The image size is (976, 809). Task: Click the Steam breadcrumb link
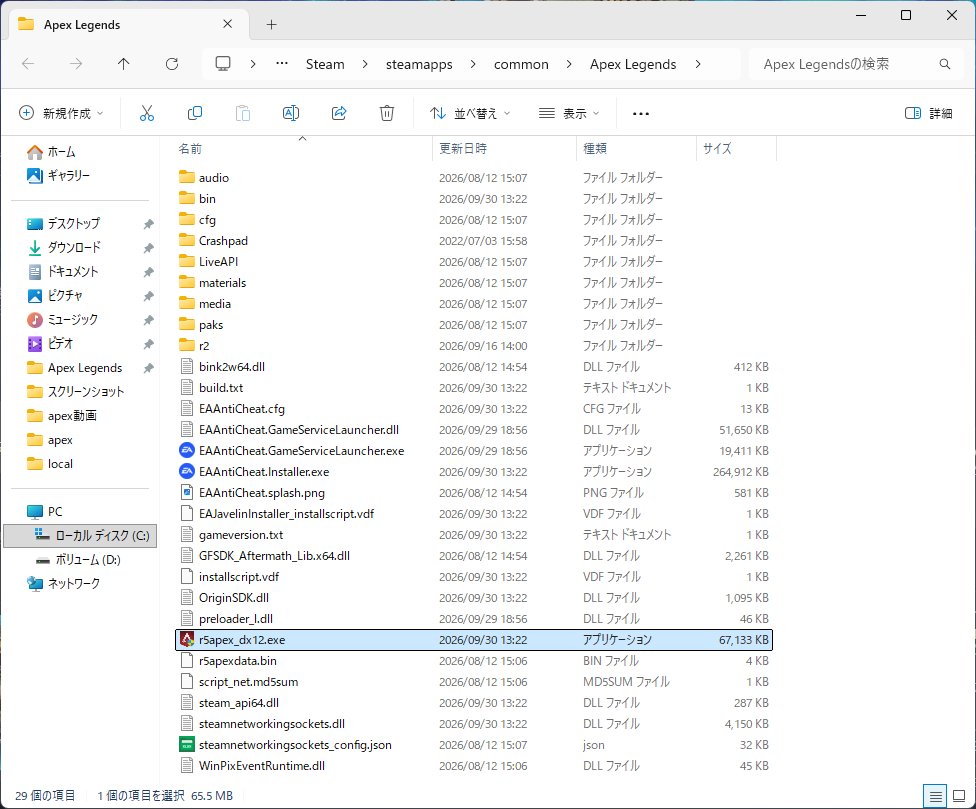325,64
